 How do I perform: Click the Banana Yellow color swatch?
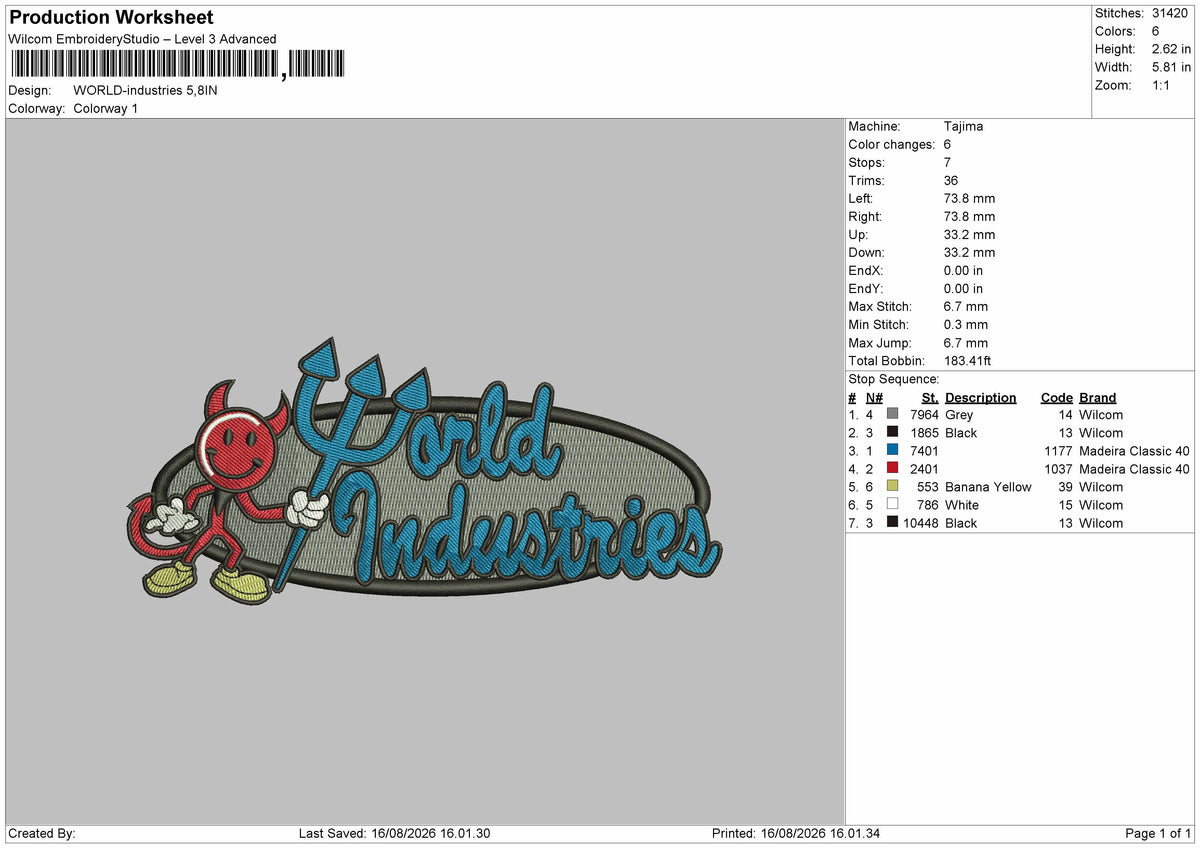point(892,486)
